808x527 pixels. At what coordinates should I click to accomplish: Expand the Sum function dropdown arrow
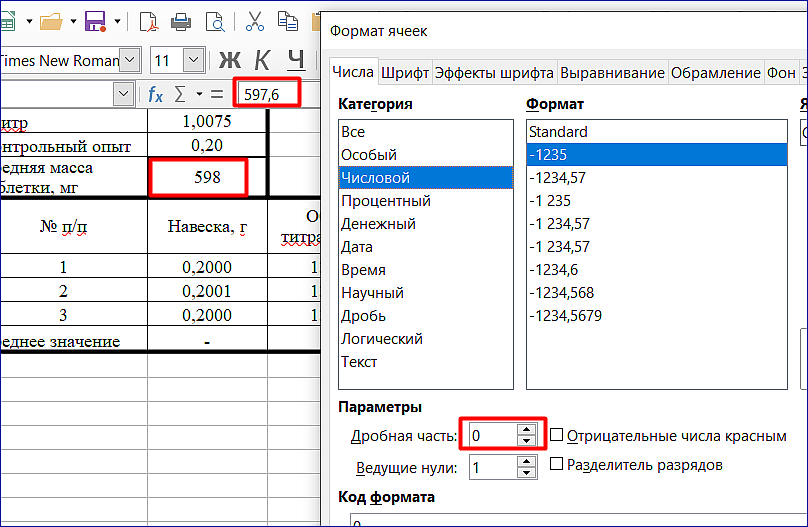pyautogui.click(x=199, y=94)
